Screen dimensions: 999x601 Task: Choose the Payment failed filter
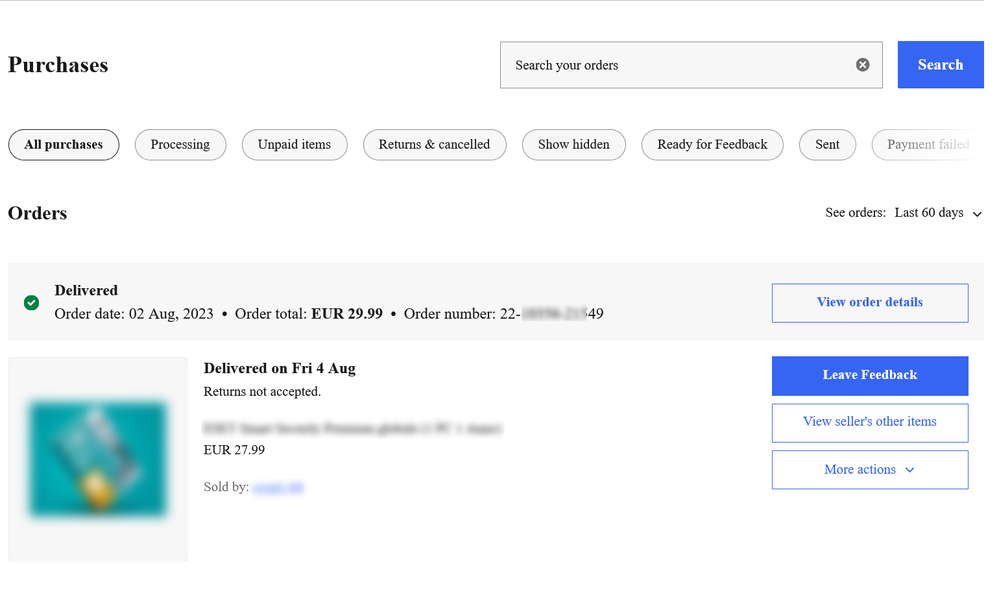[927, 145]
